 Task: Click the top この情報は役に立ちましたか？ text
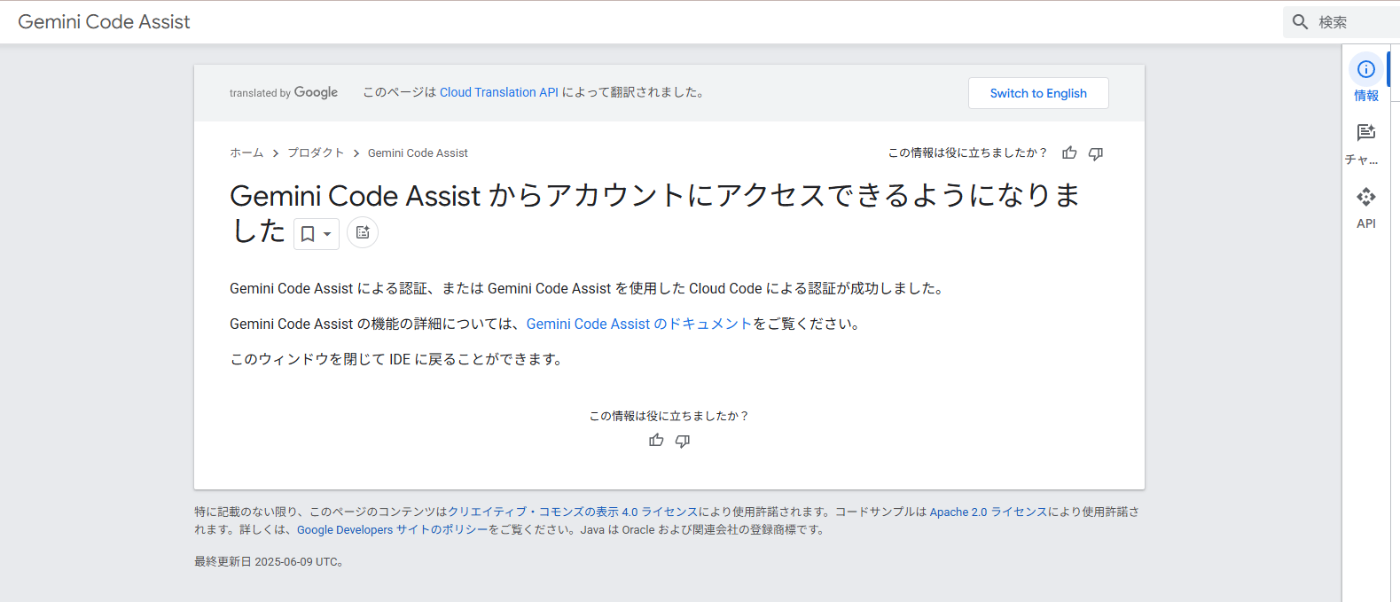click(968, 153)
